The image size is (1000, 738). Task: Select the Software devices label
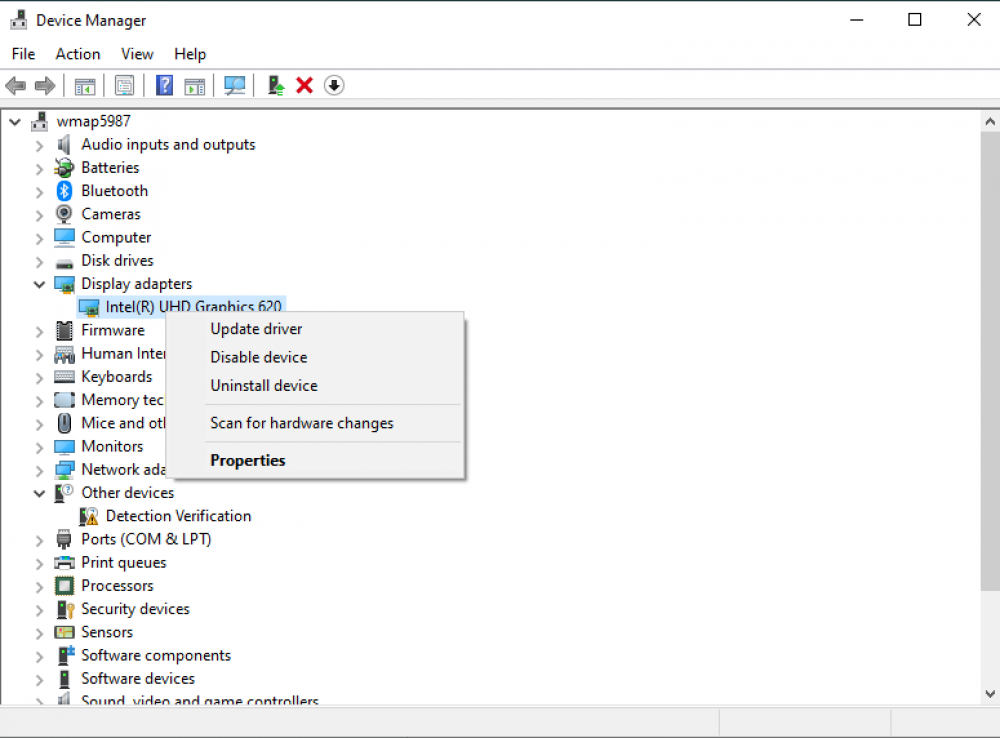point(138,679)
